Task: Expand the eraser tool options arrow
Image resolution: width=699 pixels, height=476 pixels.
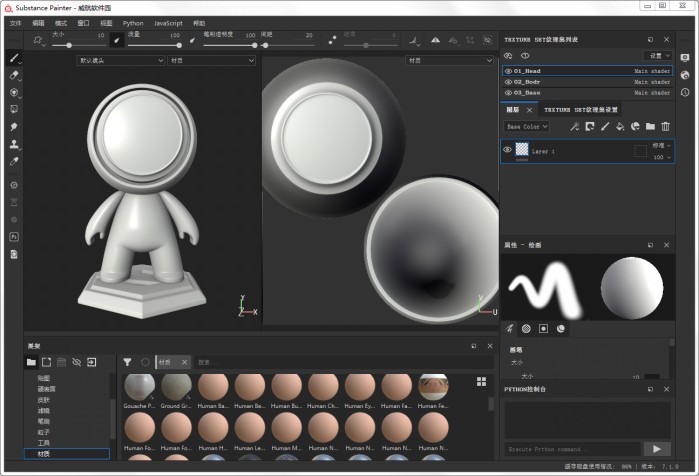Action: [20, 80]
